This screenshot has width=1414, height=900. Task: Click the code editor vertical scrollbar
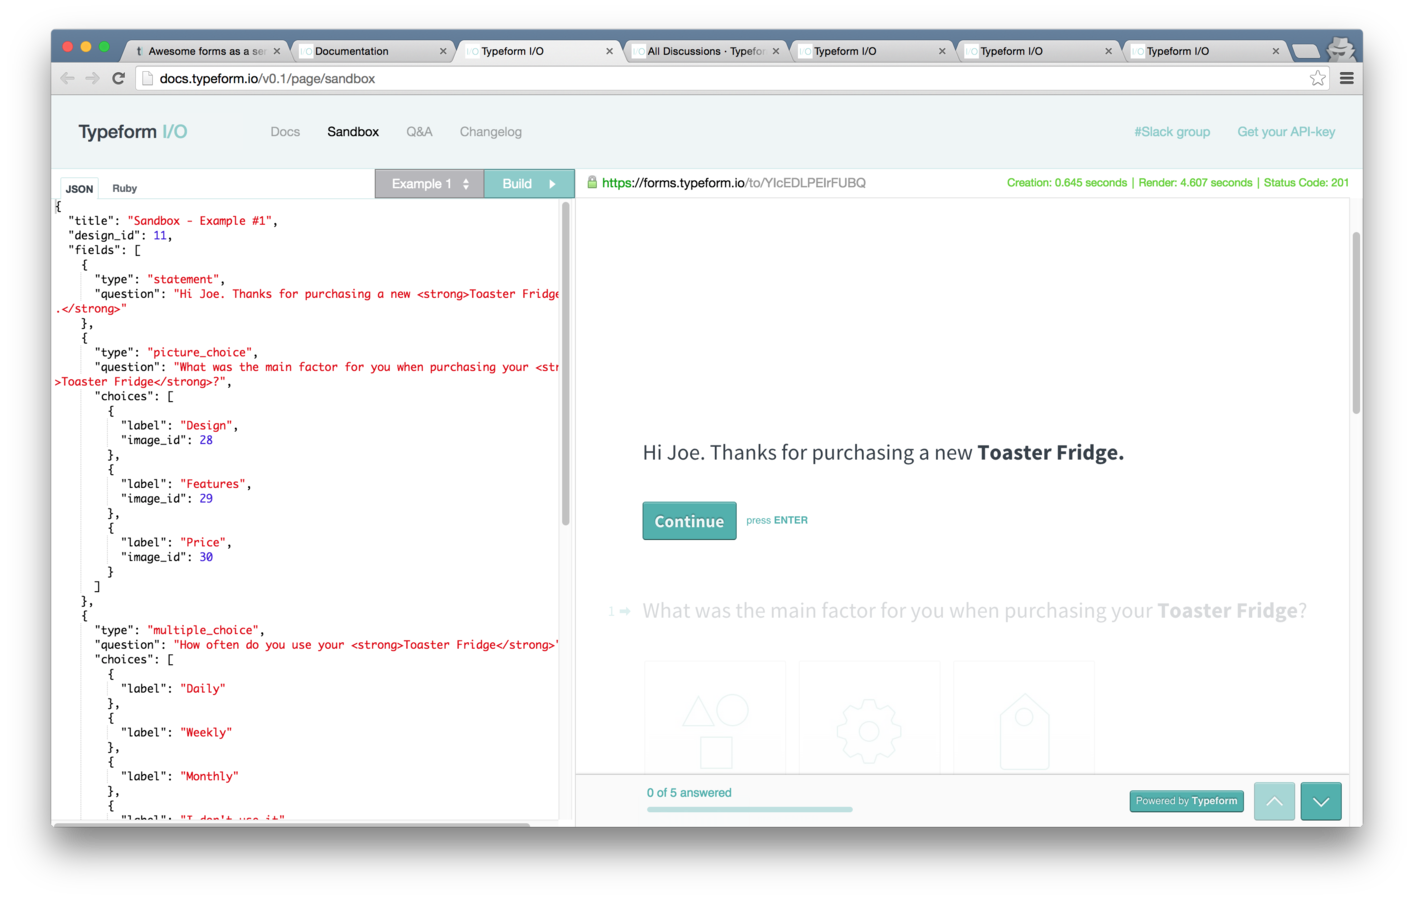click(x=566, y=365)
